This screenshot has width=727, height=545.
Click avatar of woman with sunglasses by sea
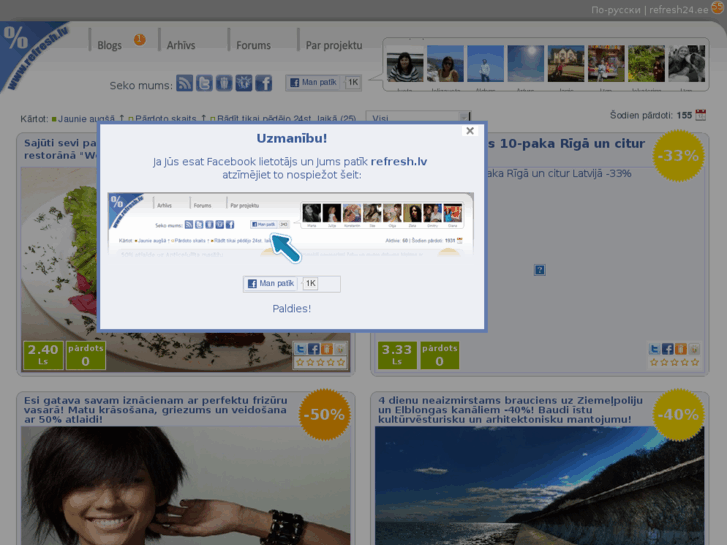click(445, 64)
